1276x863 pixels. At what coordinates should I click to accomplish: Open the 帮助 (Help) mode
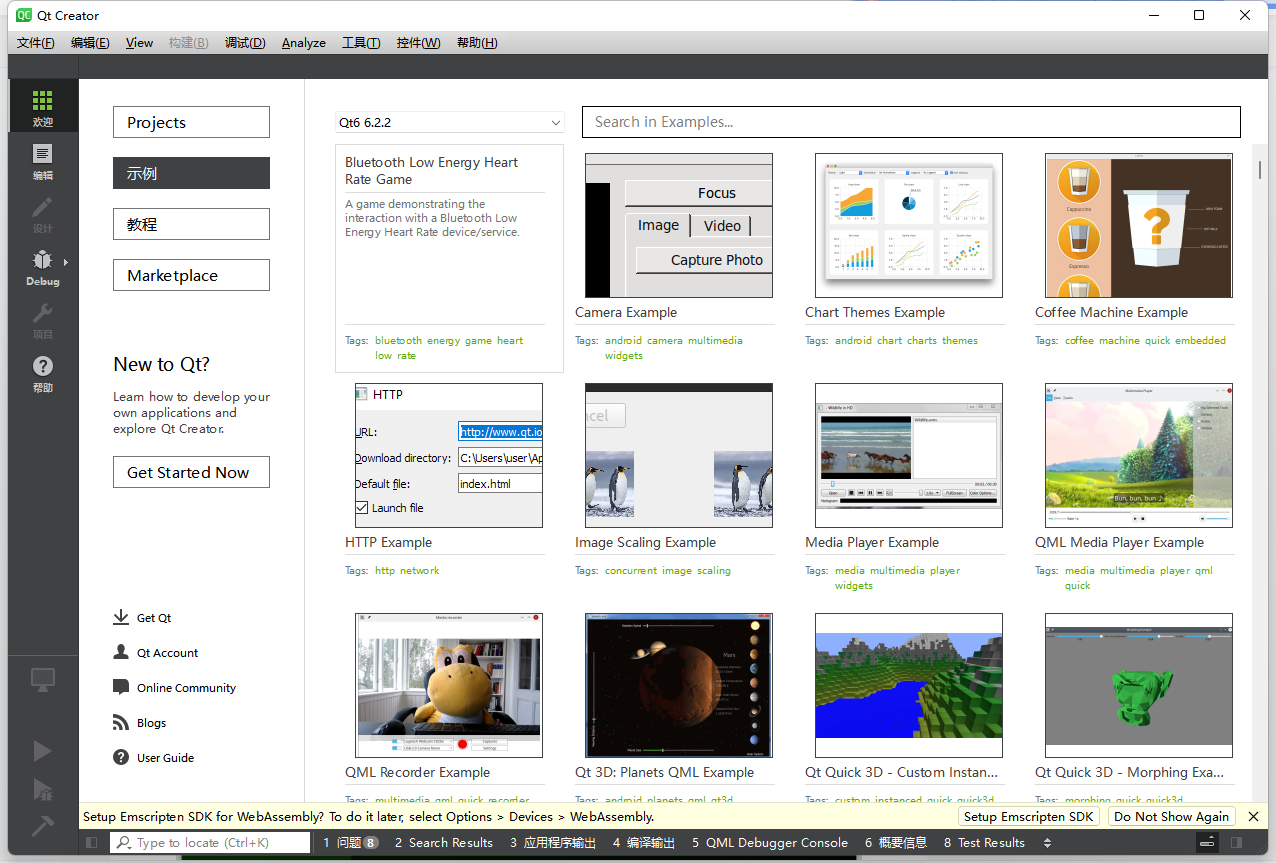[42, 373]
